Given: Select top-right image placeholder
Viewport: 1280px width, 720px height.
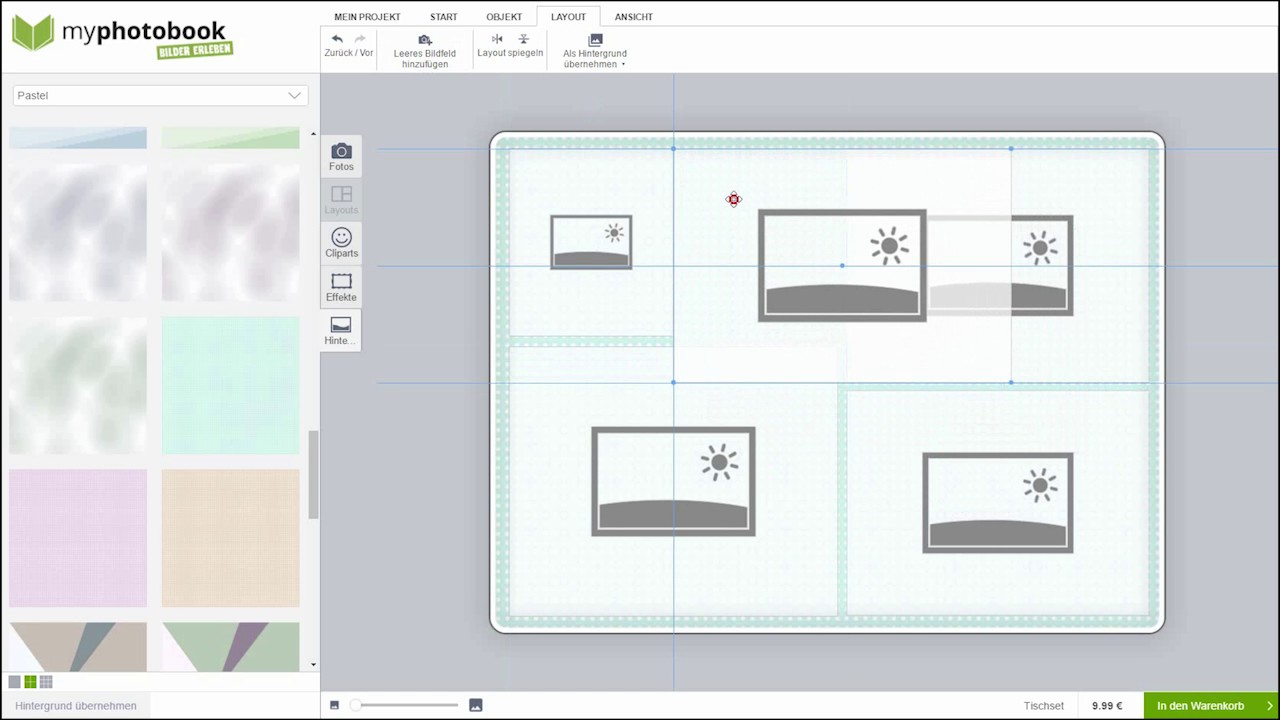Looking at the screenshot, I should point(1041,265).
